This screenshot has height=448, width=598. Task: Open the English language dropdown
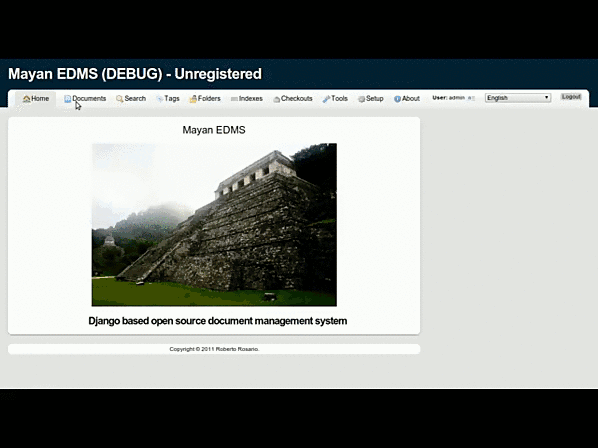pyautogui.click(x=518, y=98)
